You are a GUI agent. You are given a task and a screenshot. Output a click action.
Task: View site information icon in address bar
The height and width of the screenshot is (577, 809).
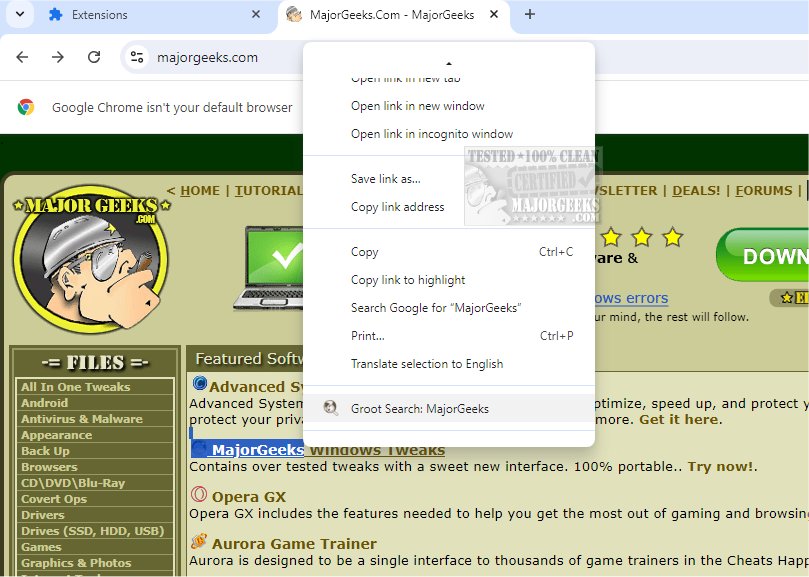pos(137,57)
